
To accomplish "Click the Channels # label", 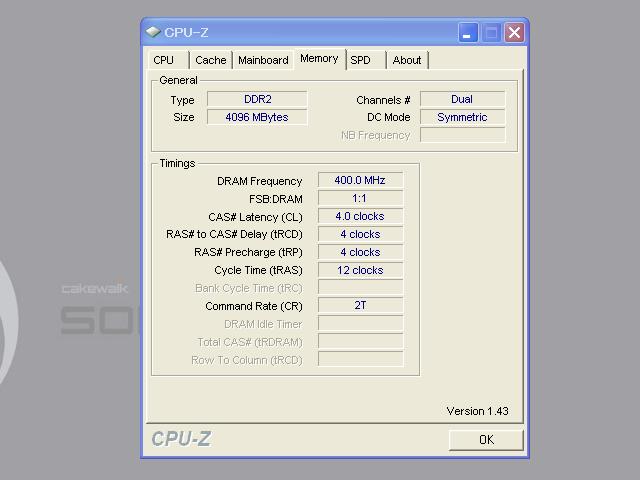I will (x=383, y=100).
